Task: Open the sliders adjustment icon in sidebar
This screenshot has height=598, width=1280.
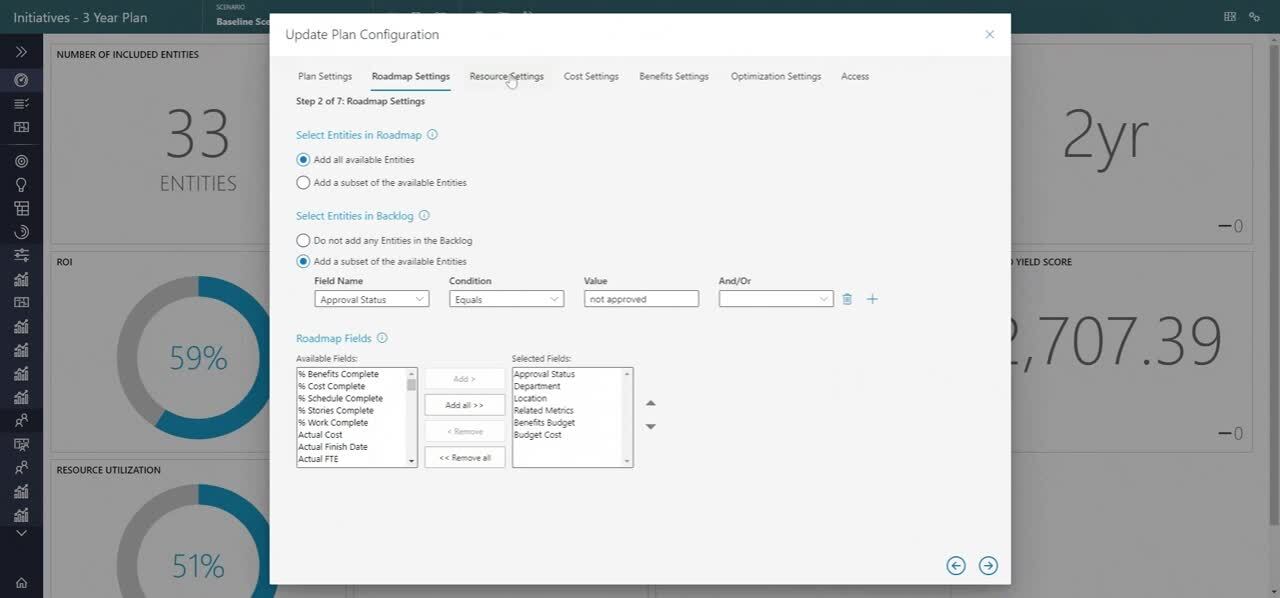Action: [21, 256]
